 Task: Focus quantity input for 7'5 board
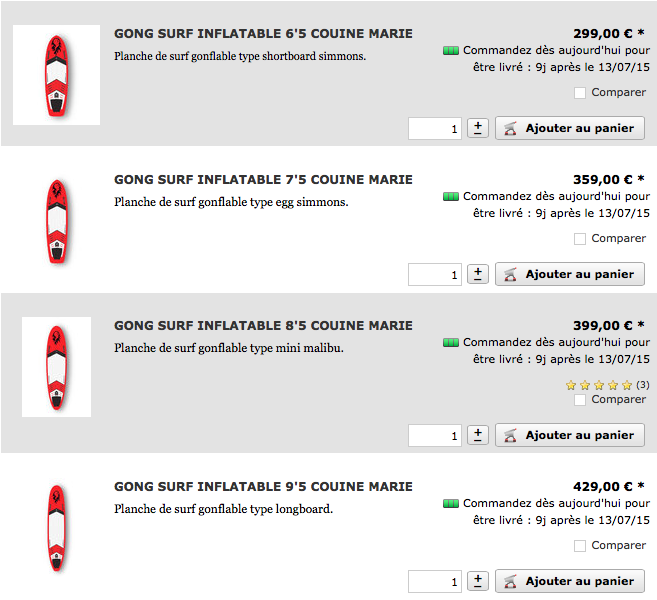(x=435, y=274)
